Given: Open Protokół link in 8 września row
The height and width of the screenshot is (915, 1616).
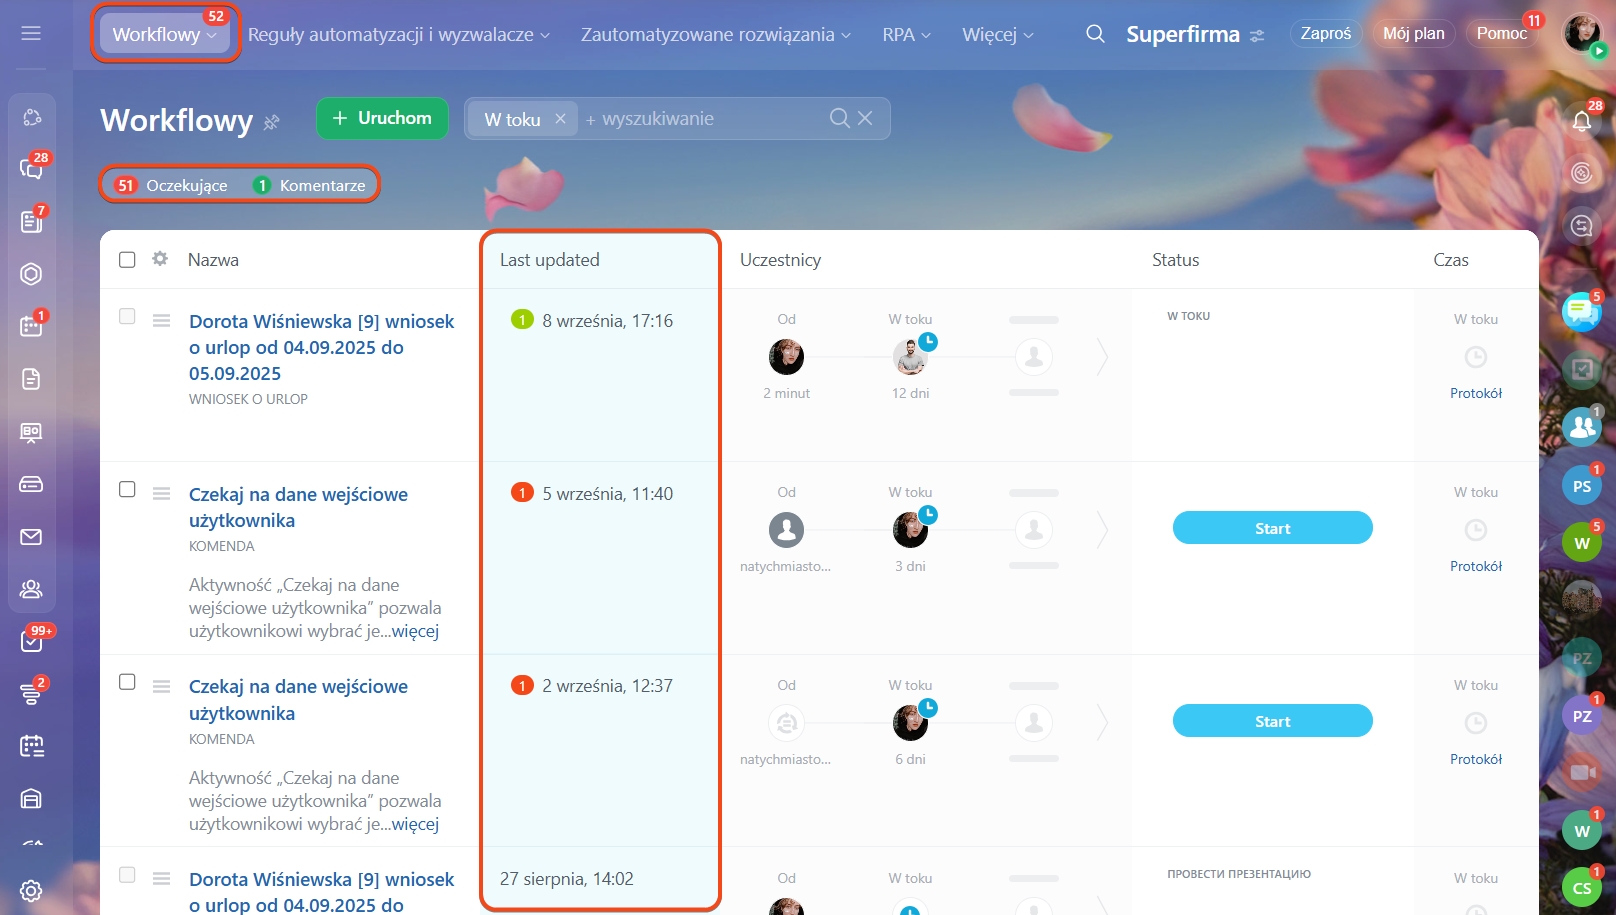Looking at the screenshot, I should pyautogui.click(x=1476, y=393).
